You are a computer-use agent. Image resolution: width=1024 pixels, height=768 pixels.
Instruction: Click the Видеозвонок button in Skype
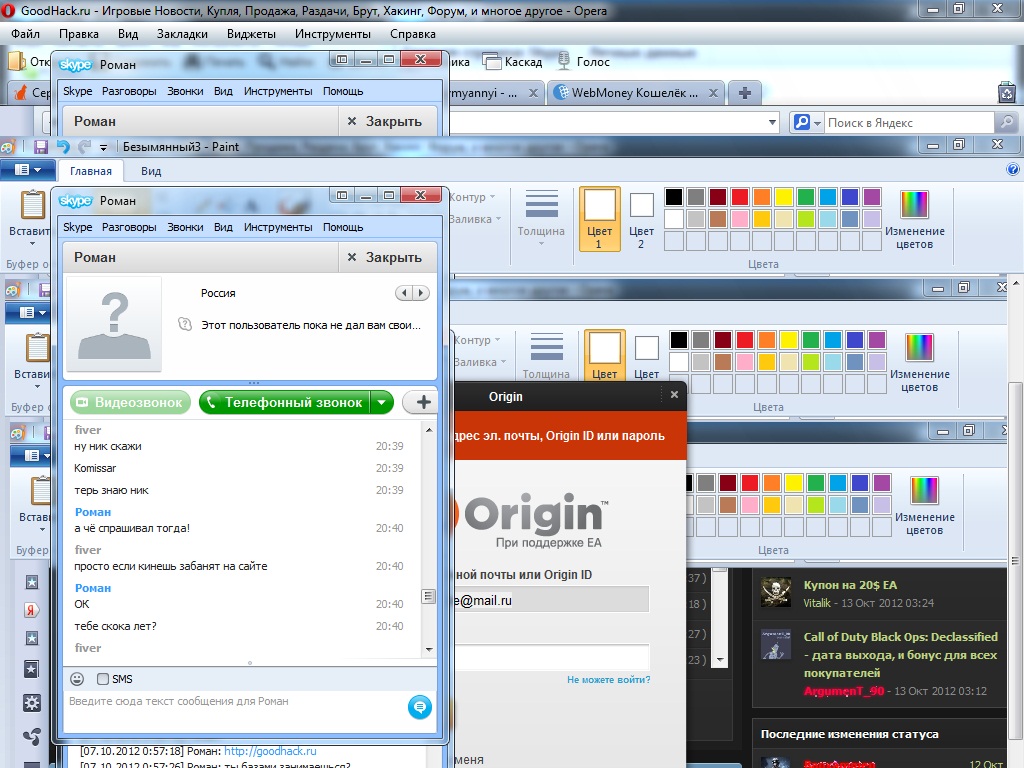click(130, 402)
